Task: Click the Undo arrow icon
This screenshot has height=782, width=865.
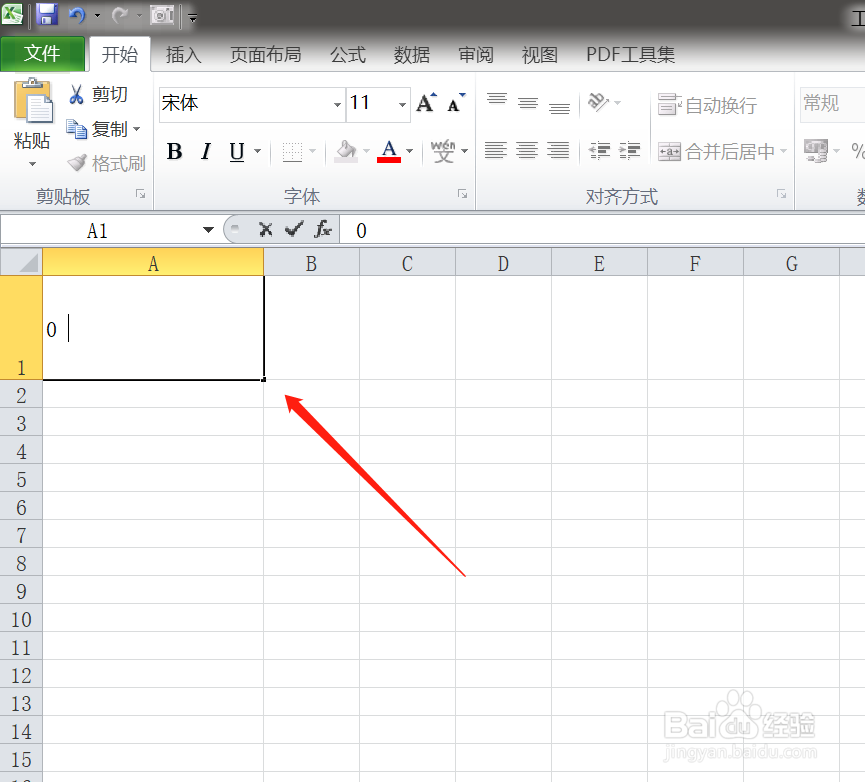Action: 77,15
